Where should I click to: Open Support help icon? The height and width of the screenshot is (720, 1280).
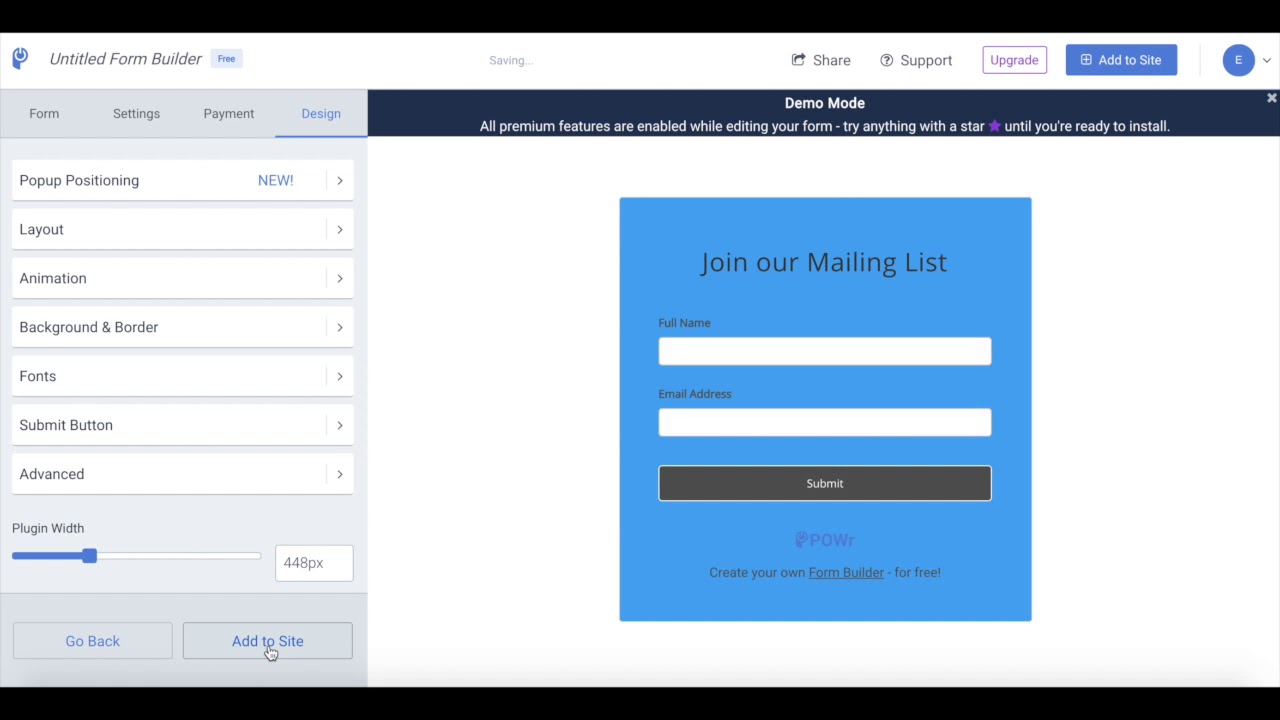tap(886, 60)
